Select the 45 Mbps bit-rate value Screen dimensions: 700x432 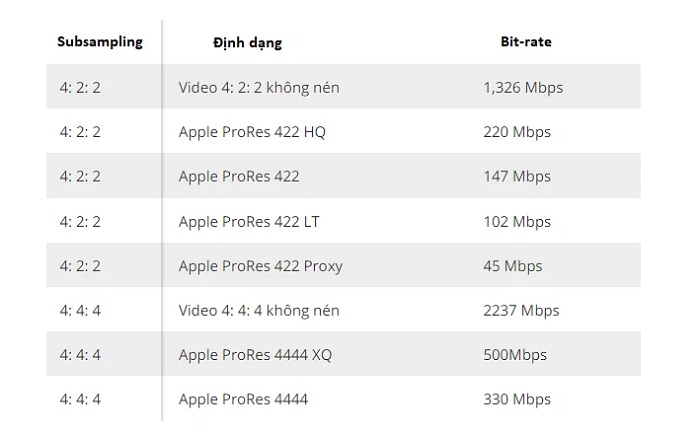click(x=512, y=266)
